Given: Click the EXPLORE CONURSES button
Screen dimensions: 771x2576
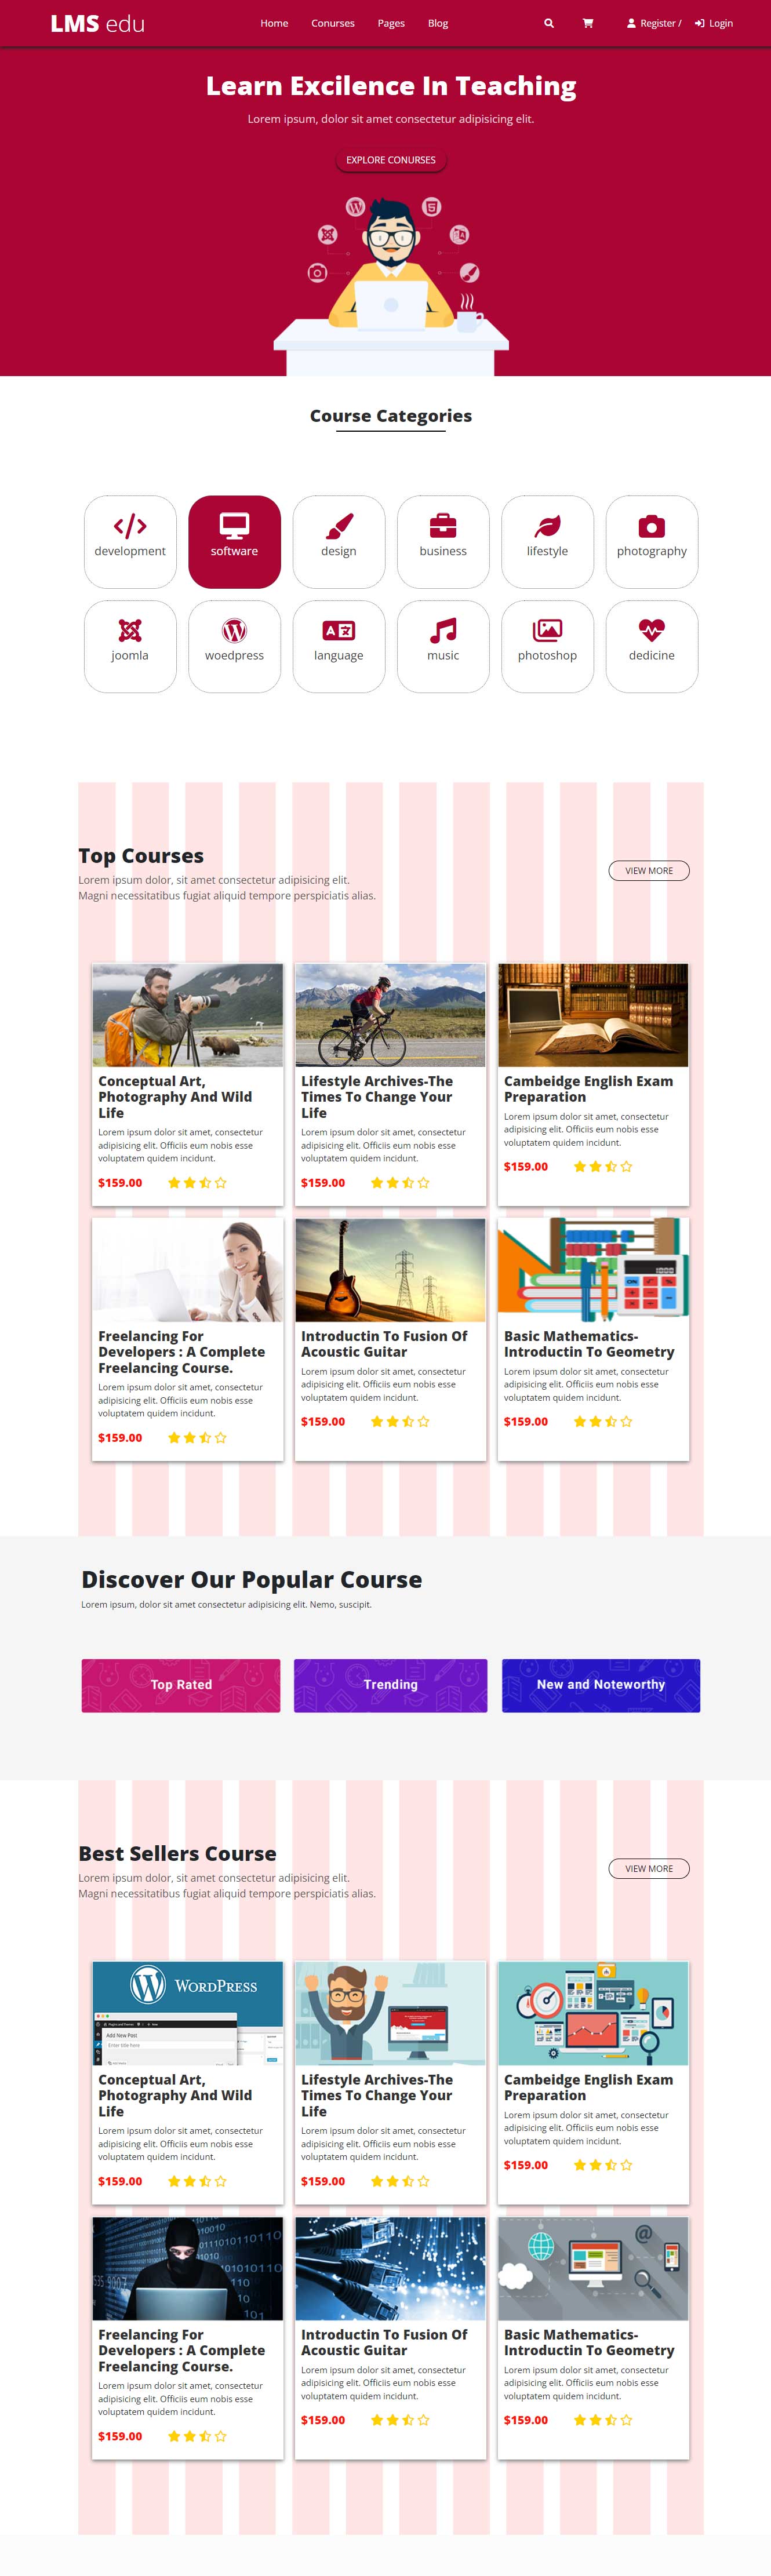Looking at the screenshot, I should [x=391, y=160].
